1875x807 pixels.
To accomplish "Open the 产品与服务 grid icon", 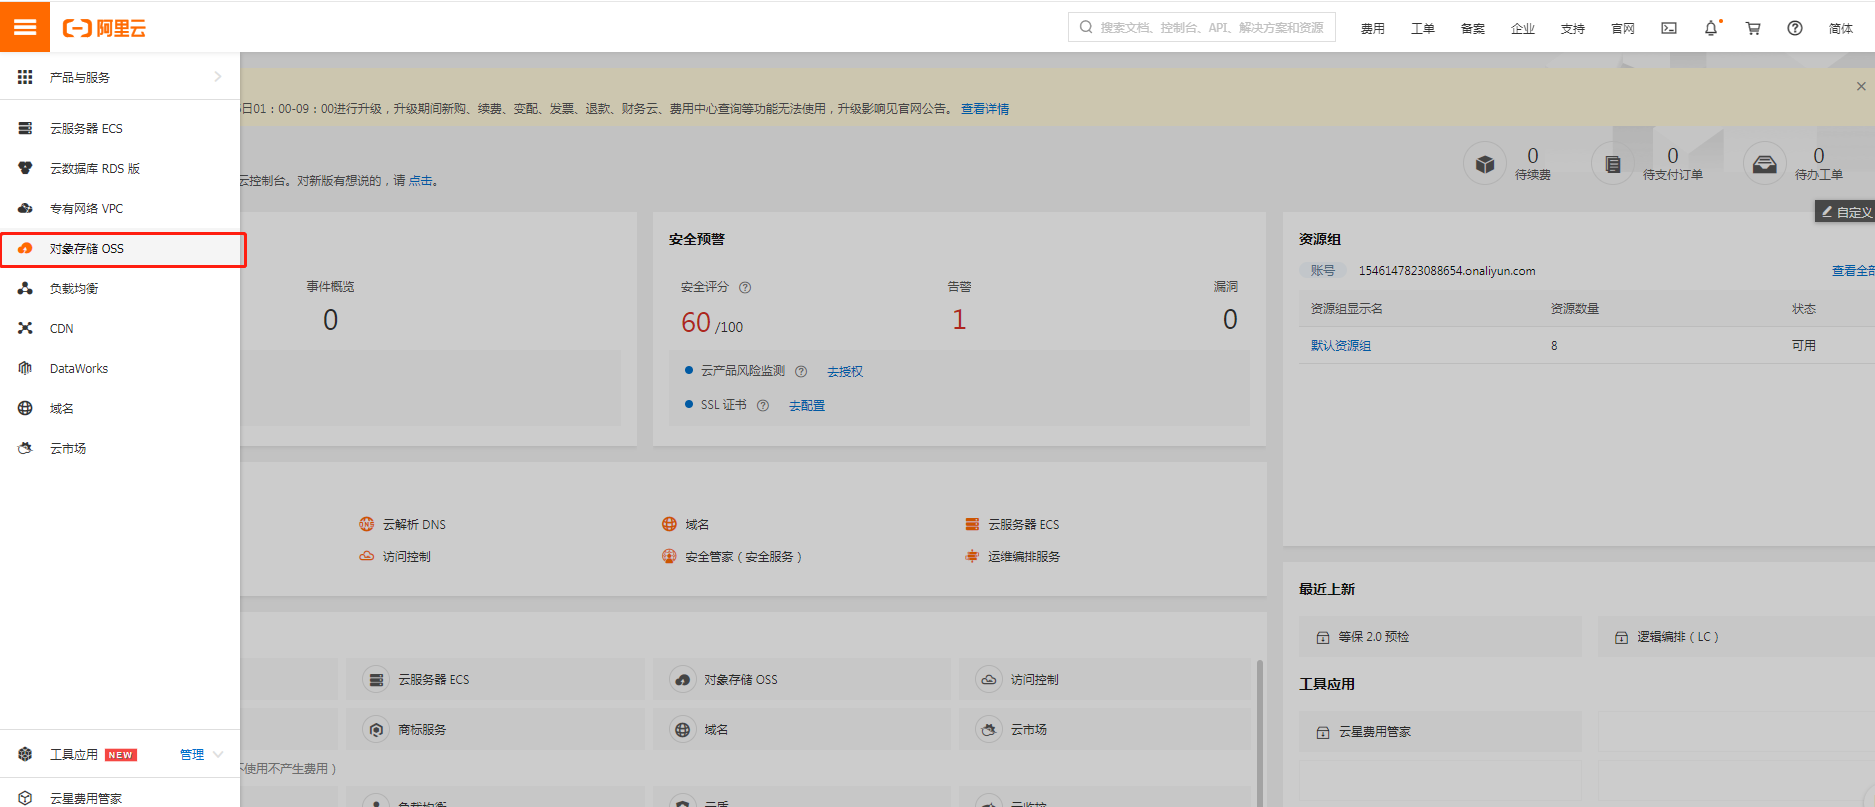I will 25,77.
